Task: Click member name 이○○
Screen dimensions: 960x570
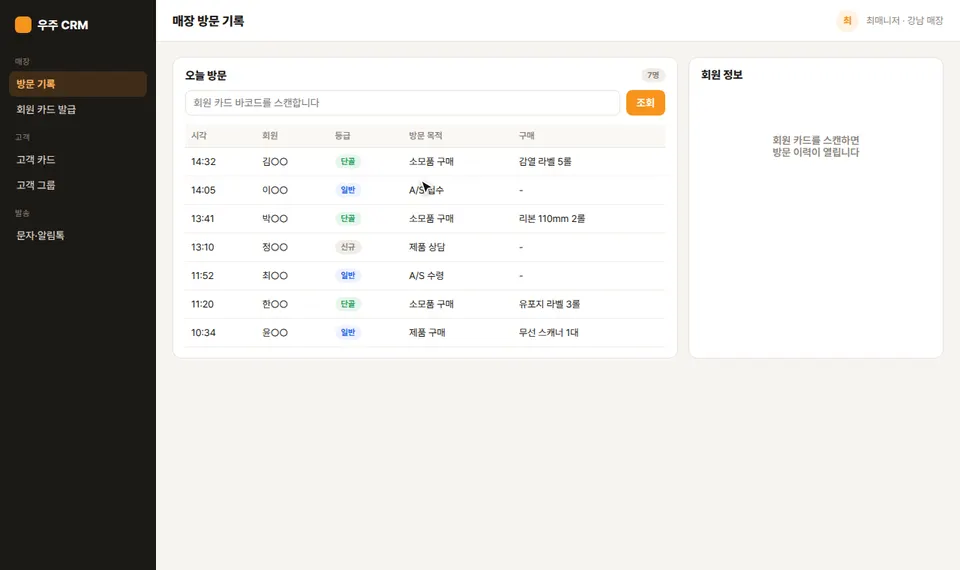Action: [275, 190]
